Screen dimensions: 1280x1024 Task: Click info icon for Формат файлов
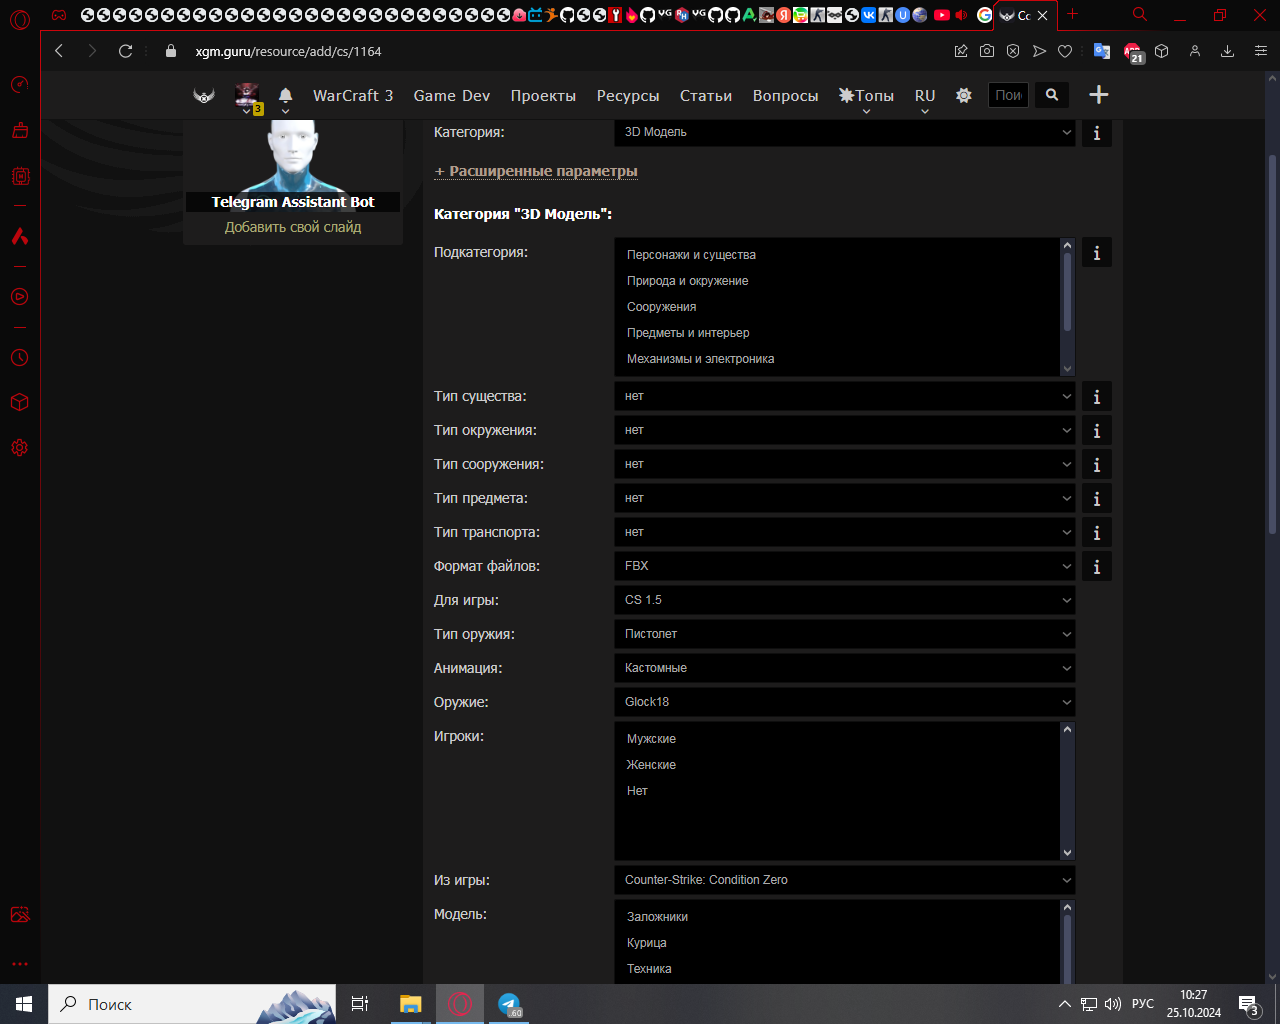[x=1097, y=567]
